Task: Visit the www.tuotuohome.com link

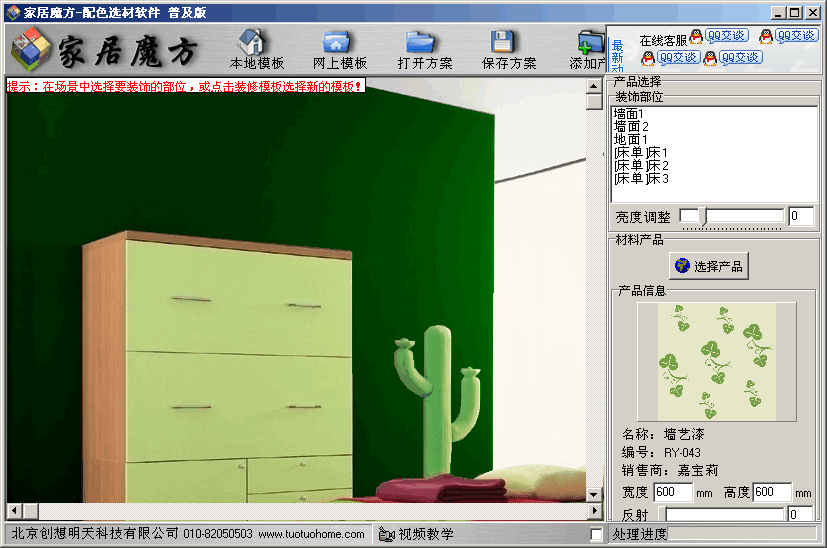Action: click(x=311, y=535)
